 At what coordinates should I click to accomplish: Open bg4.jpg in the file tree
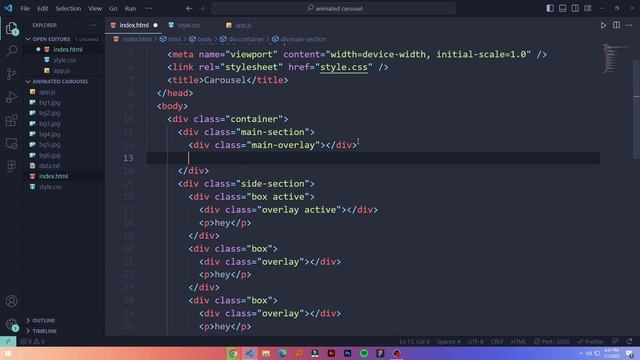[49, 134]
